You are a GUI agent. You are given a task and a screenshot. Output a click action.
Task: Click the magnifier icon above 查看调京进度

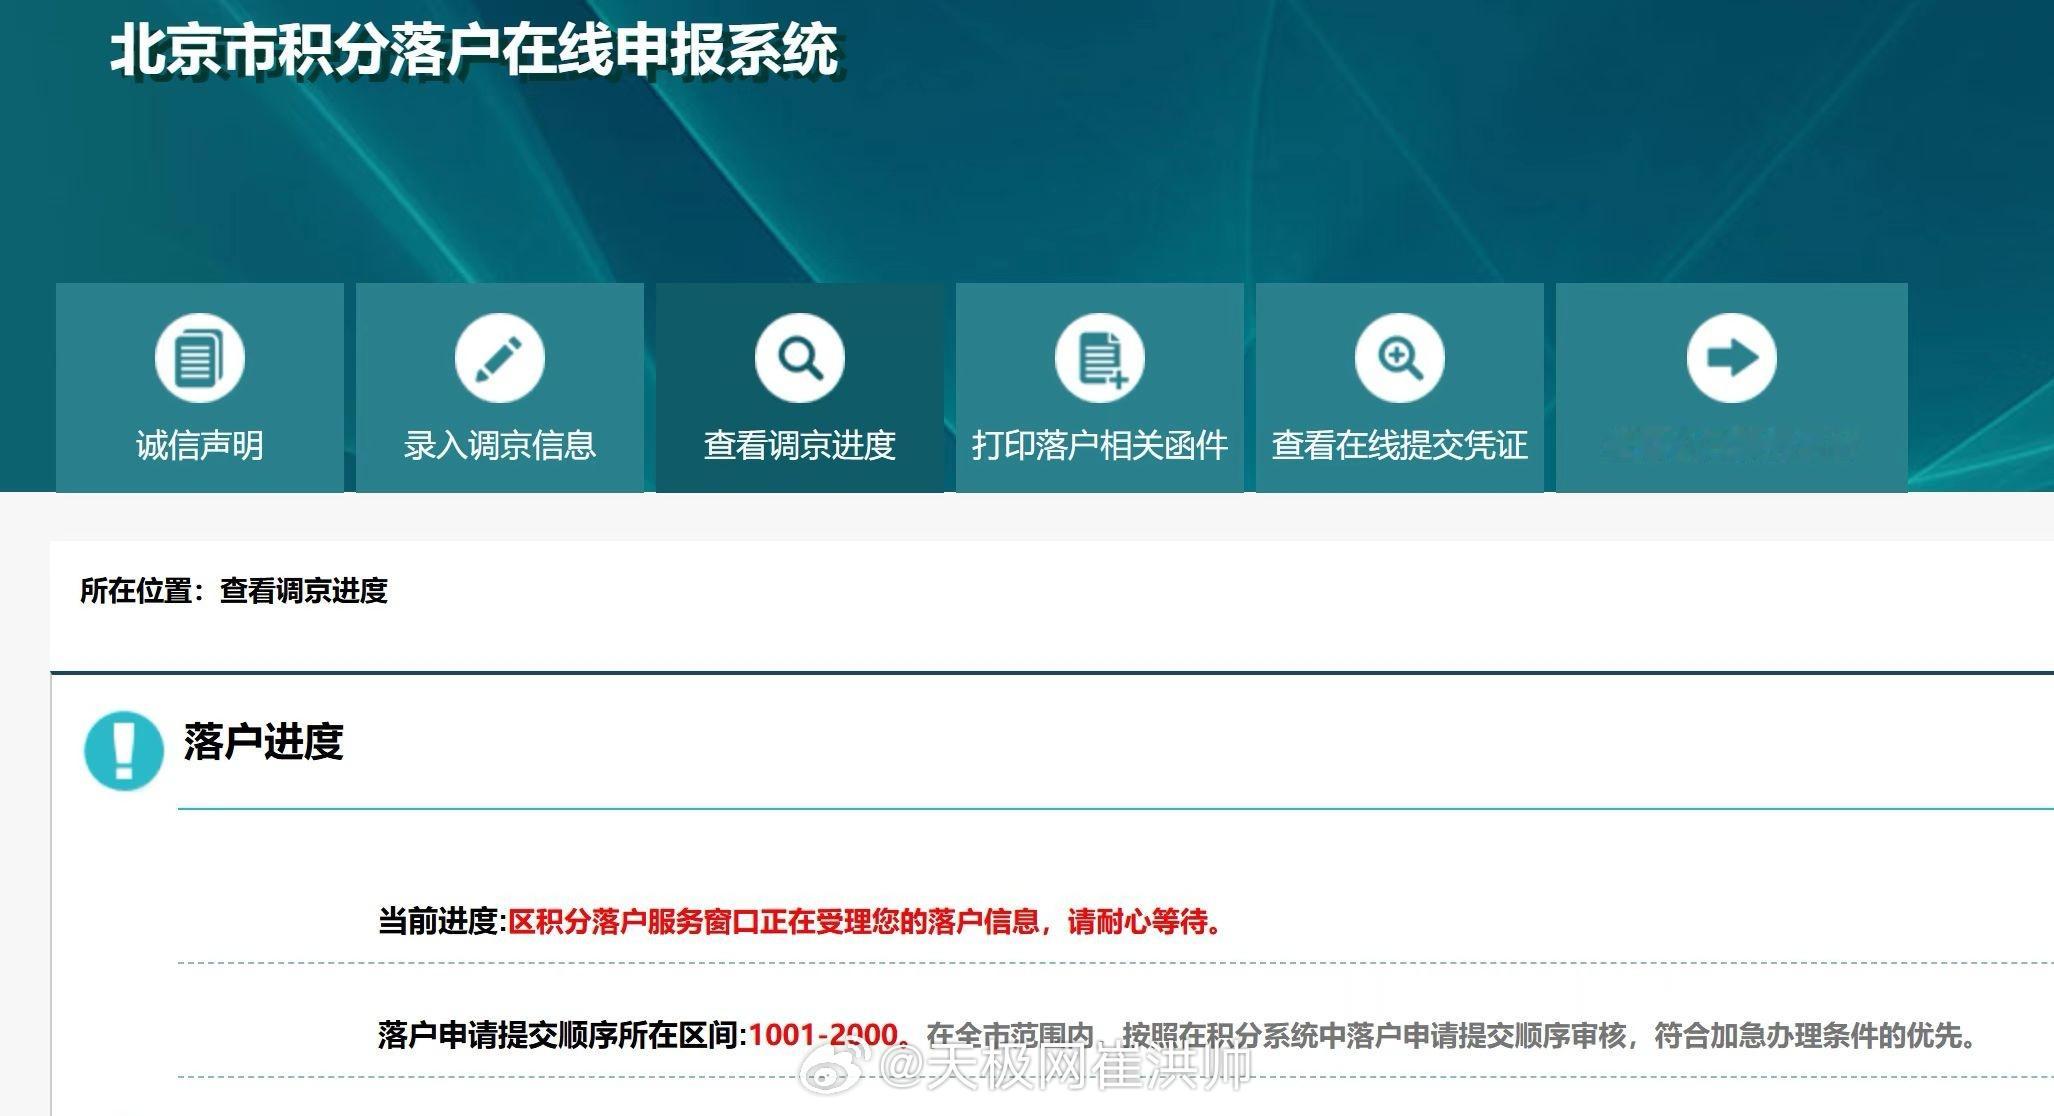799,358
